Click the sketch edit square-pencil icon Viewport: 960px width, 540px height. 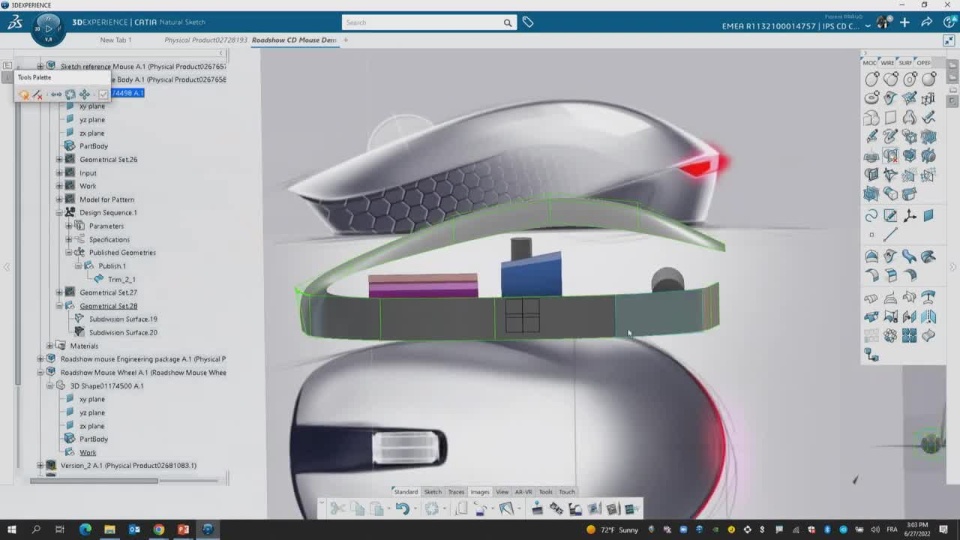click(891, 216)
